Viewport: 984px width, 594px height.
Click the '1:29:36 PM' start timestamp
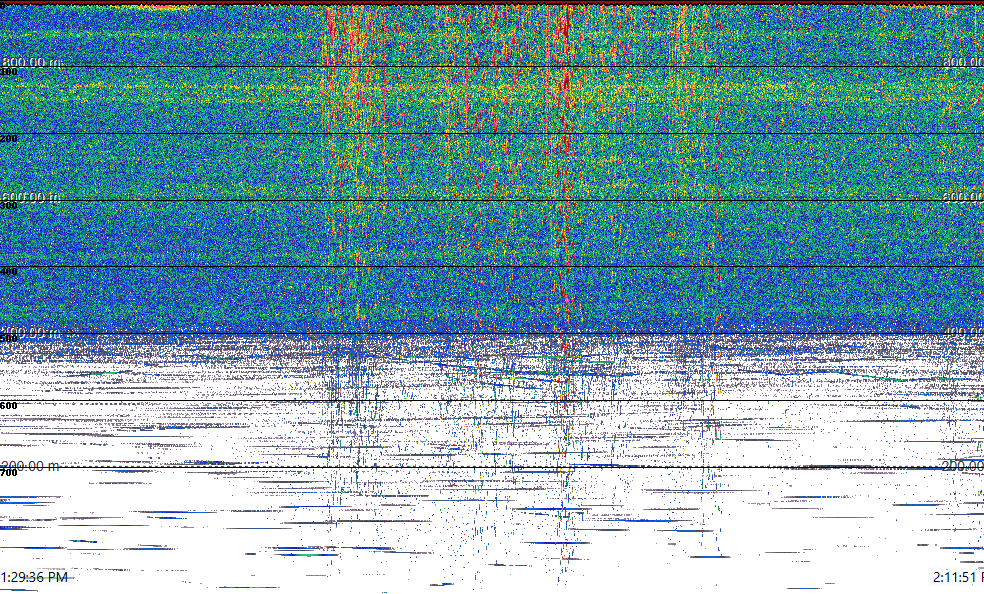pos(35,577)
